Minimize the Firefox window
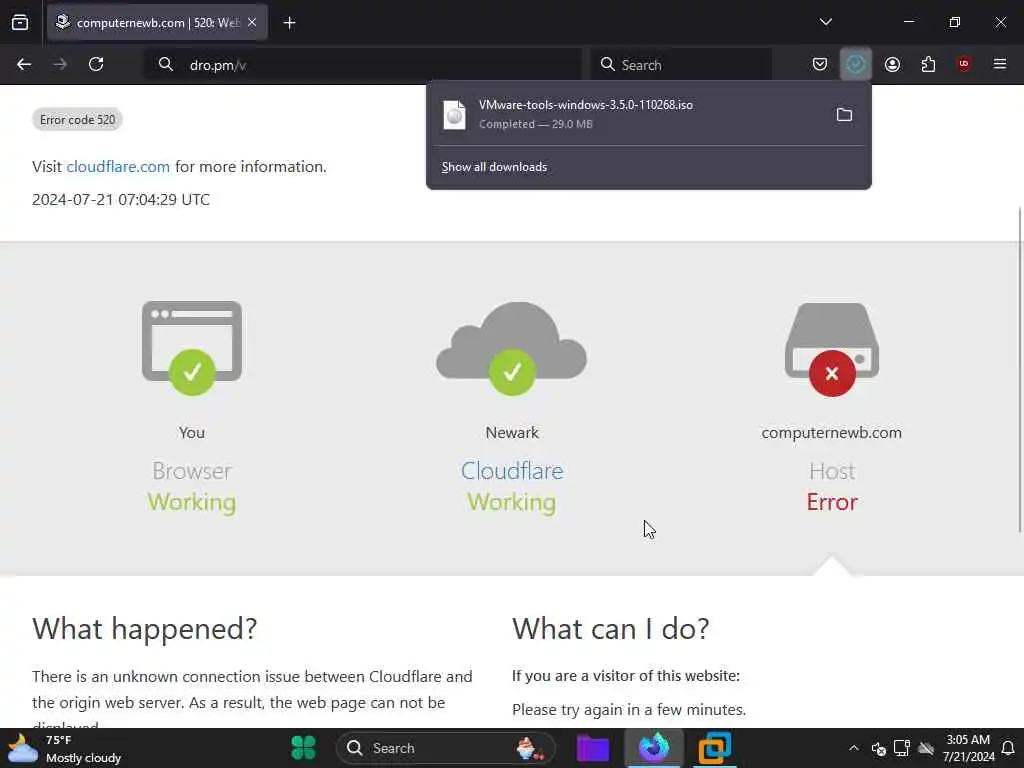Screen dimensions: 1024x768 click(x=908, y=22)
